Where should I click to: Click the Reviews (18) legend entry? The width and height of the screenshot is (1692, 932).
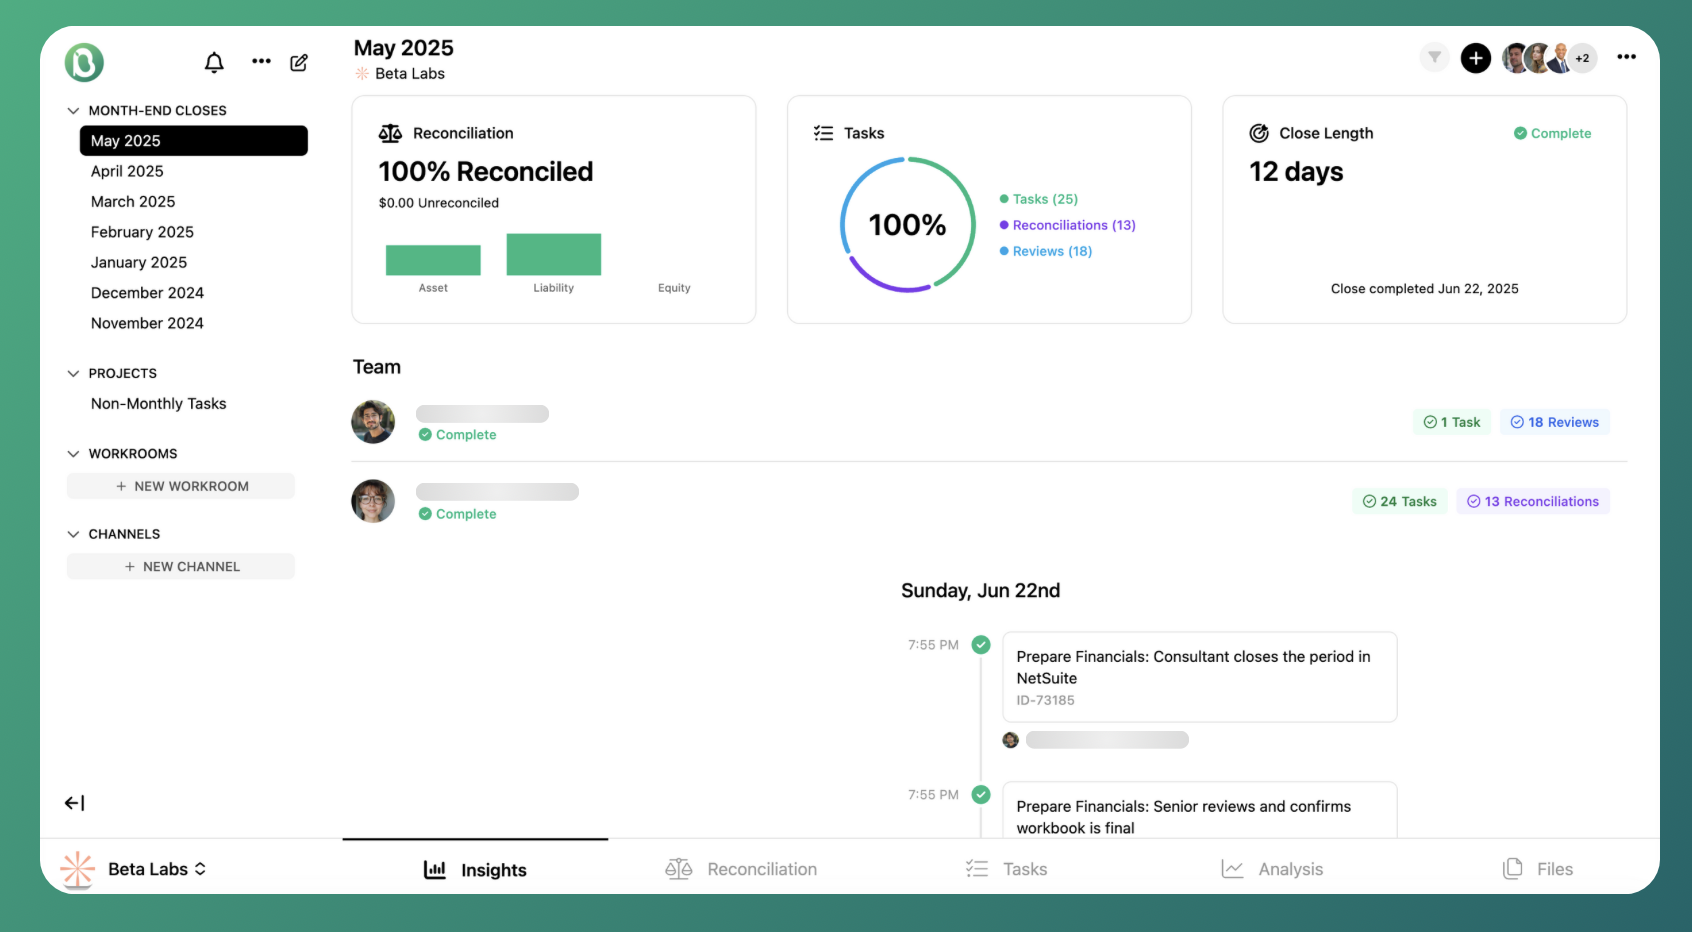click(x=1046, y=251)
